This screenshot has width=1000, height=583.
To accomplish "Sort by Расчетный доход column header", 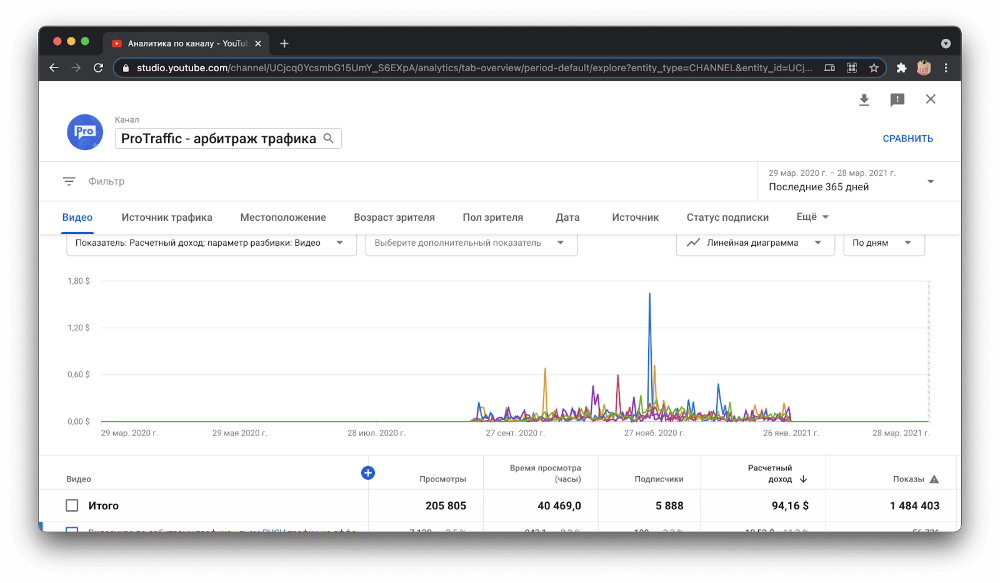I will point(770,473).
